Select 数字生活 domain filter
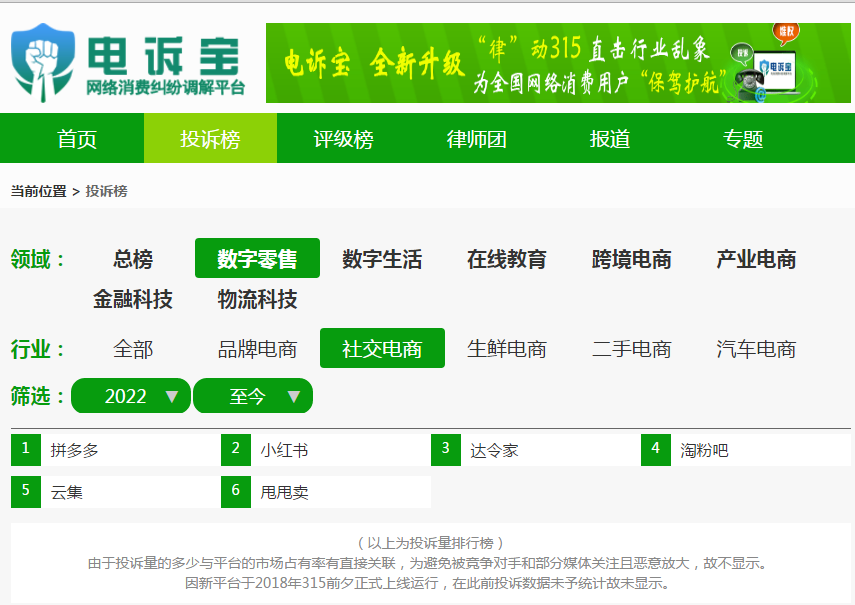 click(x=382, y=258)
